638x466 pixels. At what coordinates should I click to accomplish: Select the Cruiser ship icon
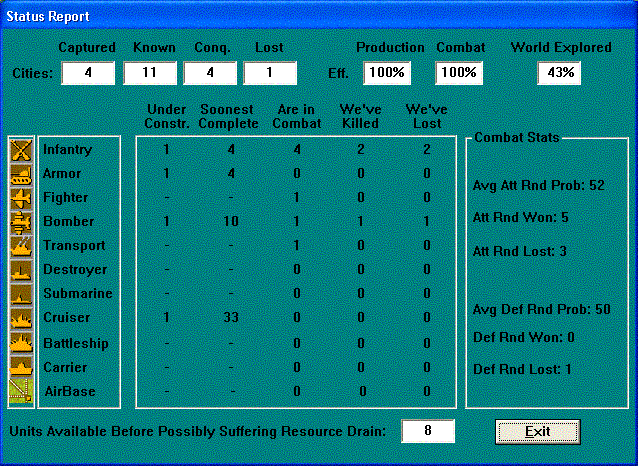coord(21,318)
